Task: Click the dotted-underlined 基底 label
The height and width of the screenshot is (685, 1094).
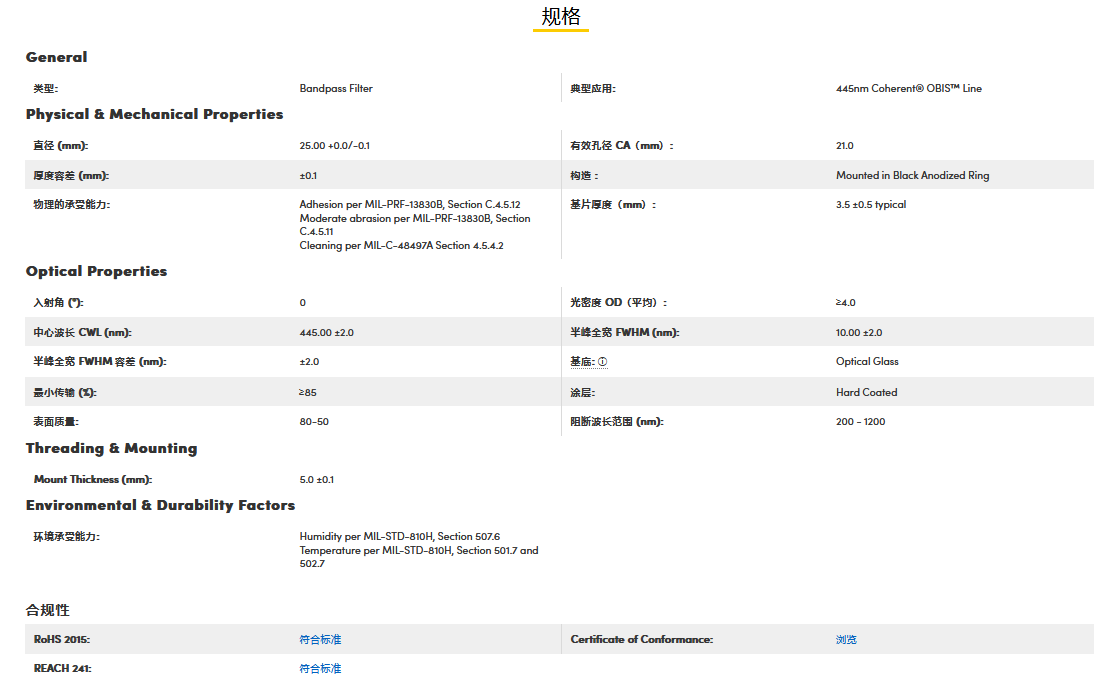Action: click(x=582, y=362)
